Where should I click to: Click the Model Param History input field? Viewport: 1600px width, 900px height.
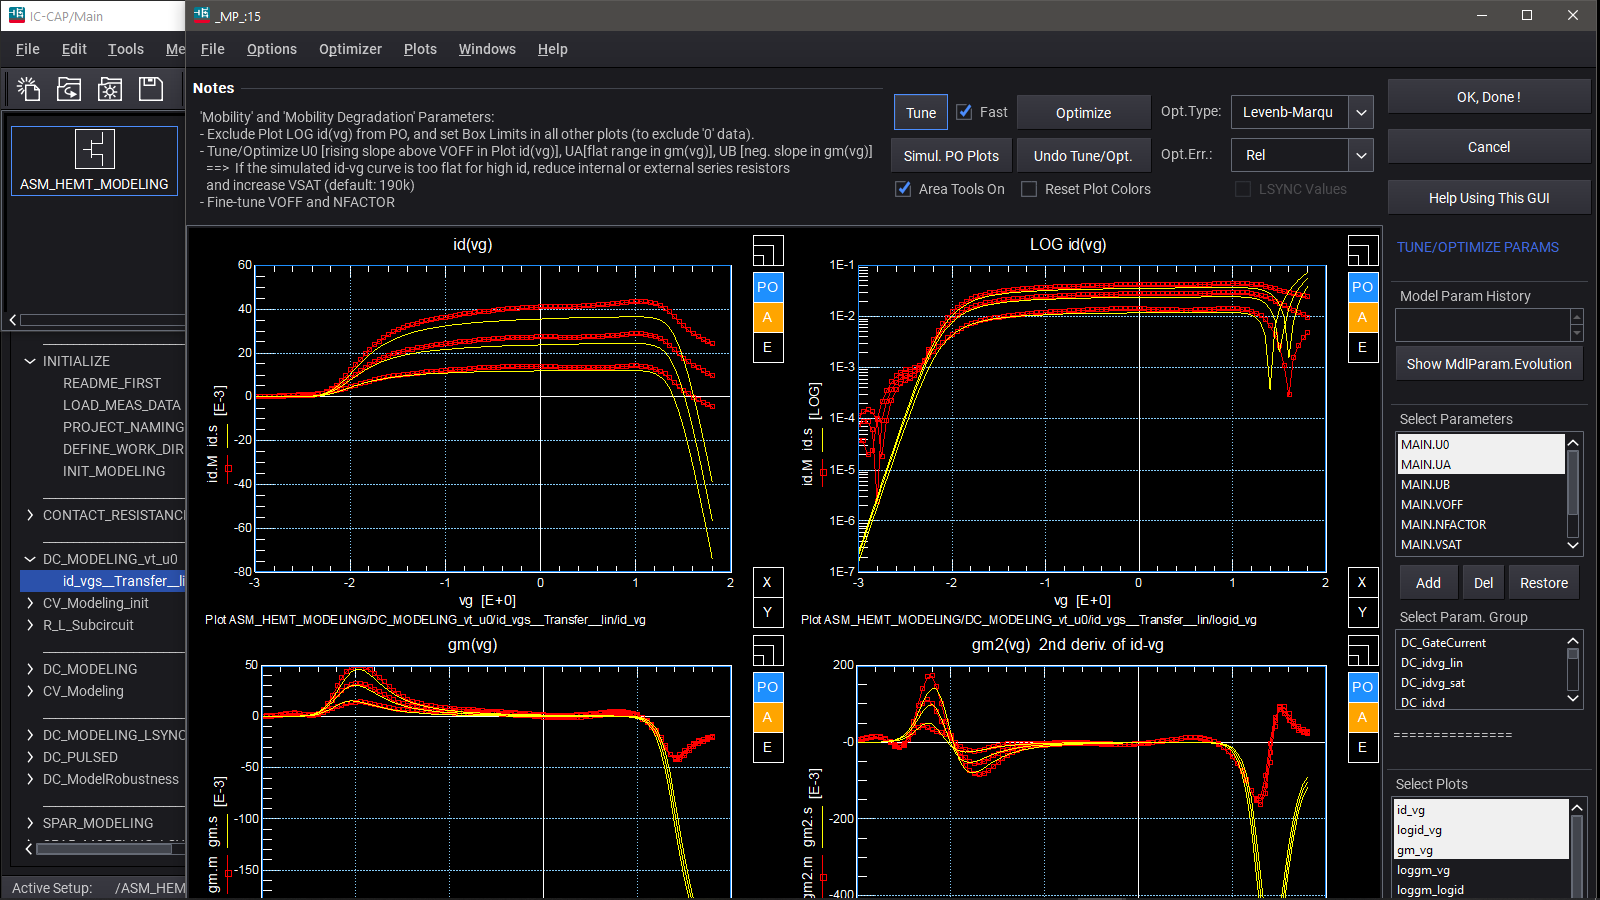click(1481, 325)
